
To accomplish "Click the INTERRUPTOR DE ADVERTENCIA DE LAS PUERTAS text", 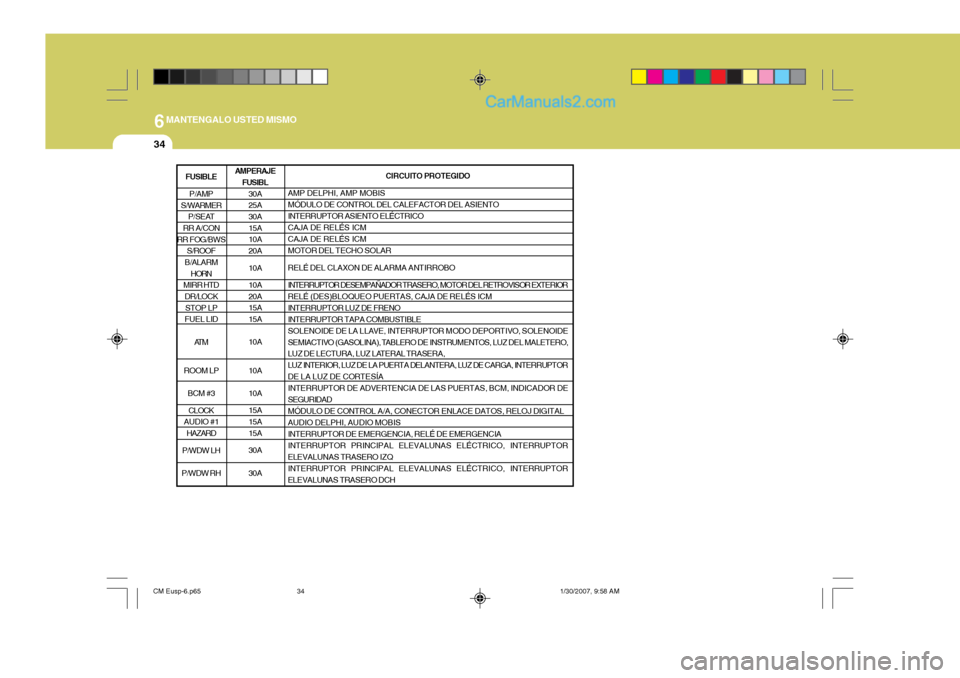I will (427, 394).
